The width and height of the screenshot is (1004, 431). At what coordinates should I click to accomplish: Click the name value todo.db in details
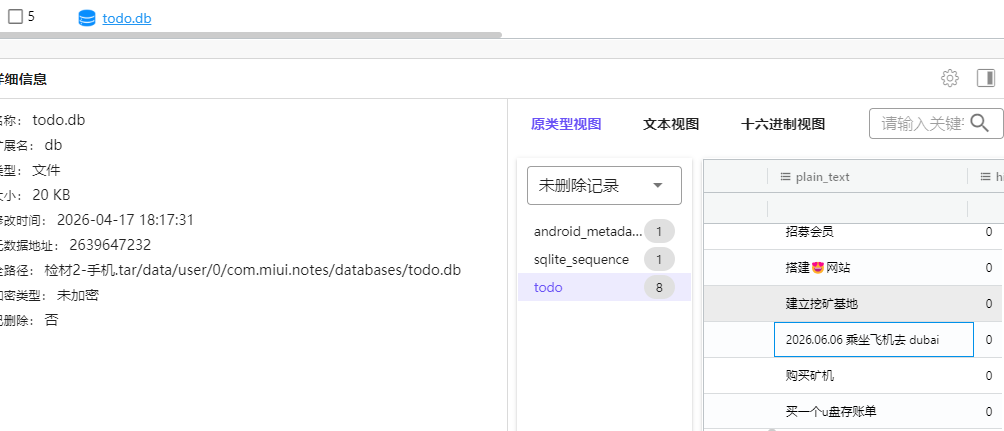(x=58, y=120)
